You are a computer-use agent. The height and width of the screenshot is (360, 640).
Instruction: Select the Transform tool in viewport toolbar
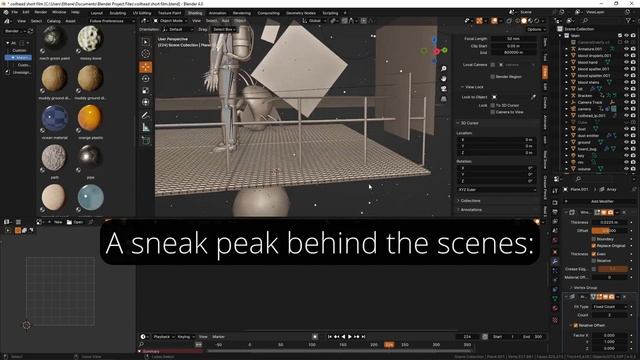pyautogui.click(x=146, y=102)
